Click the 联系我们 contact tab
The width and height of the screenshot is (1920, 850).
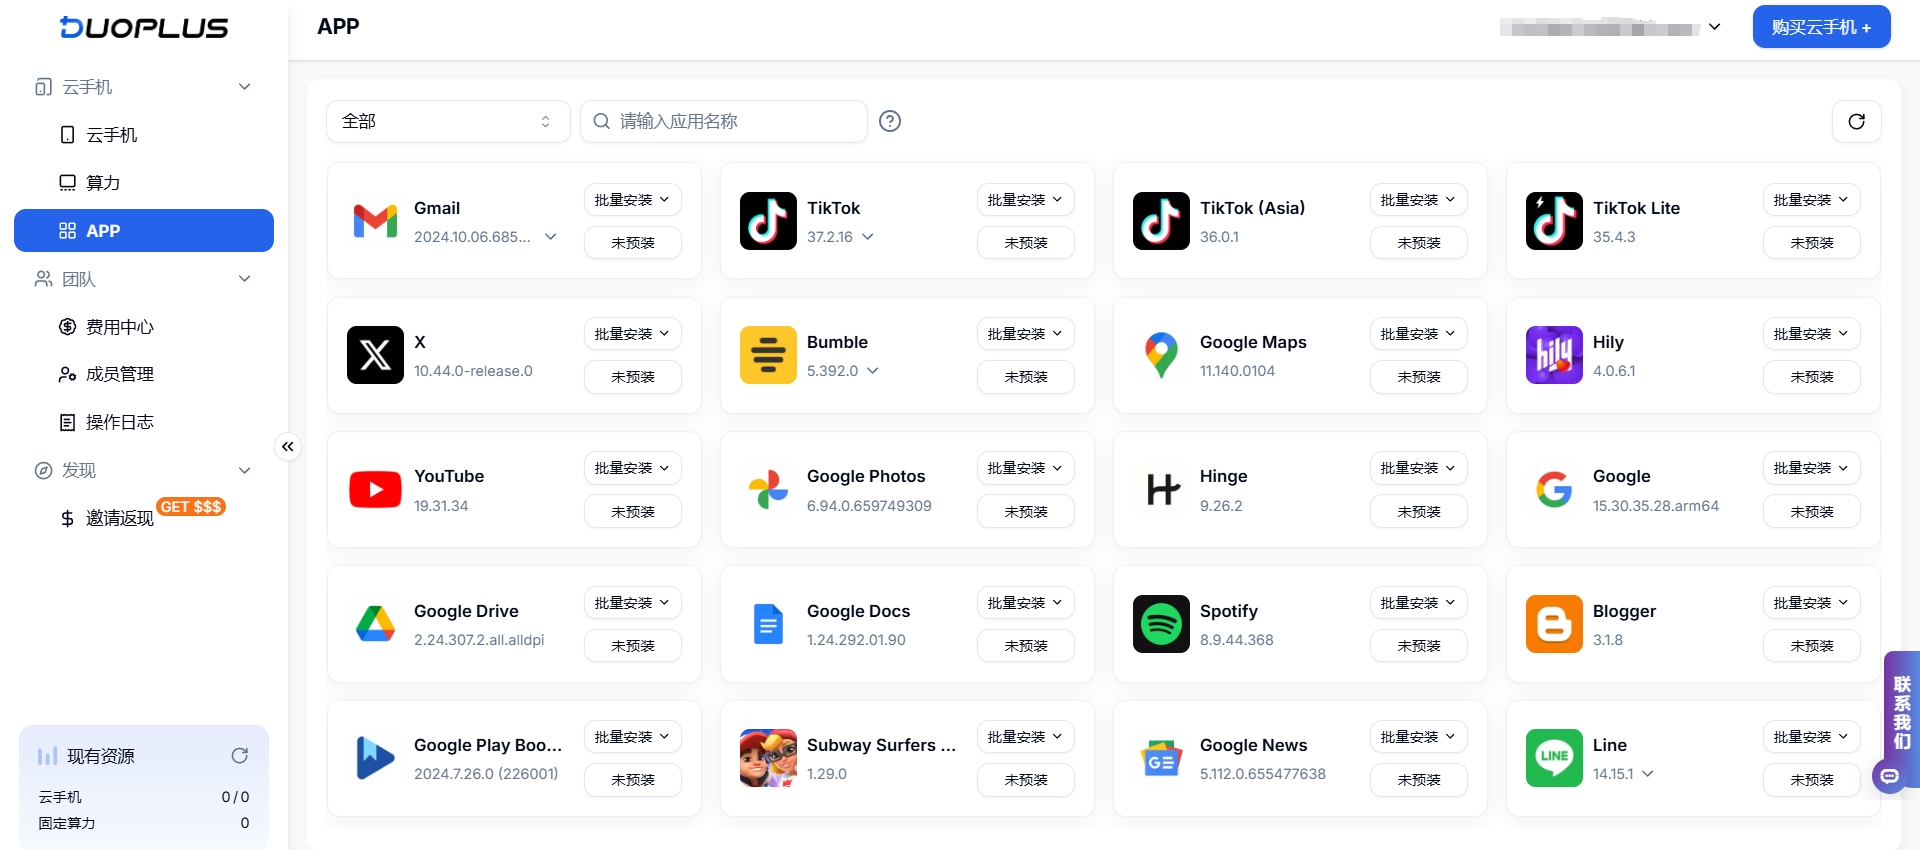click(1901, 713)
